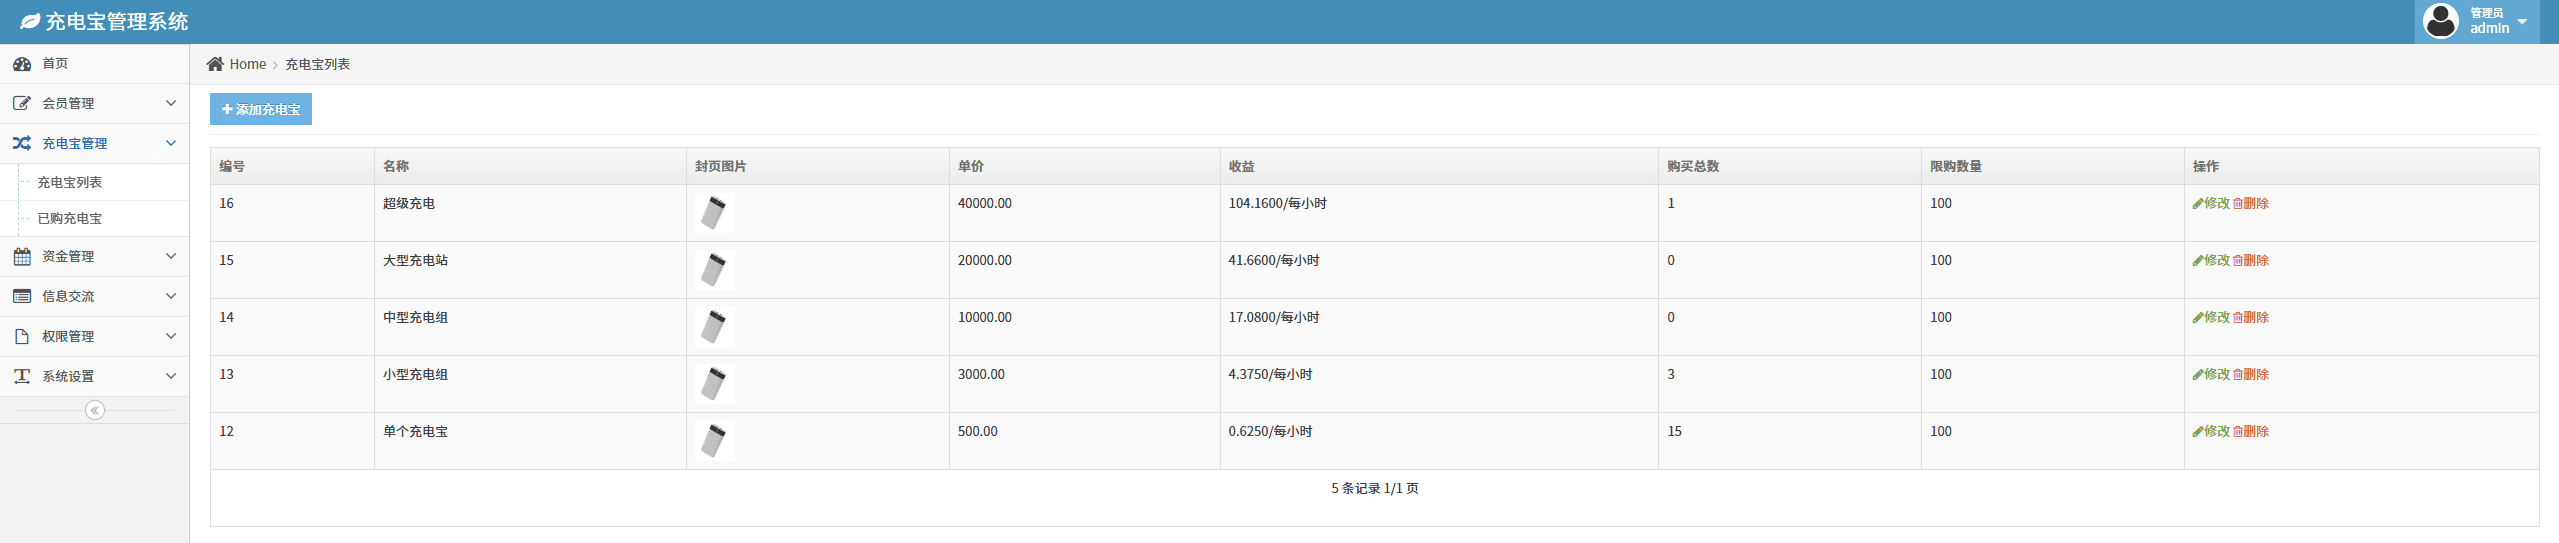Click the 5 条记录 1/1 页 pagination text
The height and width of the screenshot is (543, 2559).
click(x=1375, y=488)
